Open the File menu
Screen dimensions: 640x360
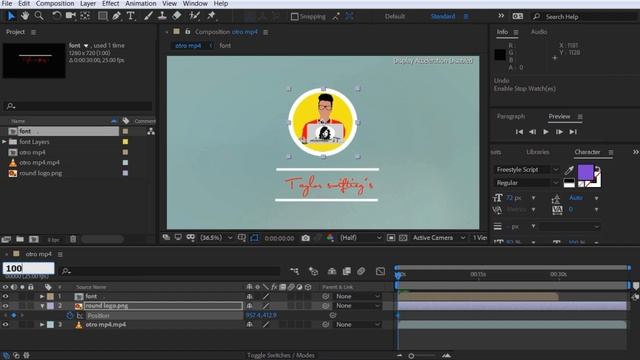tap(7, 4)
